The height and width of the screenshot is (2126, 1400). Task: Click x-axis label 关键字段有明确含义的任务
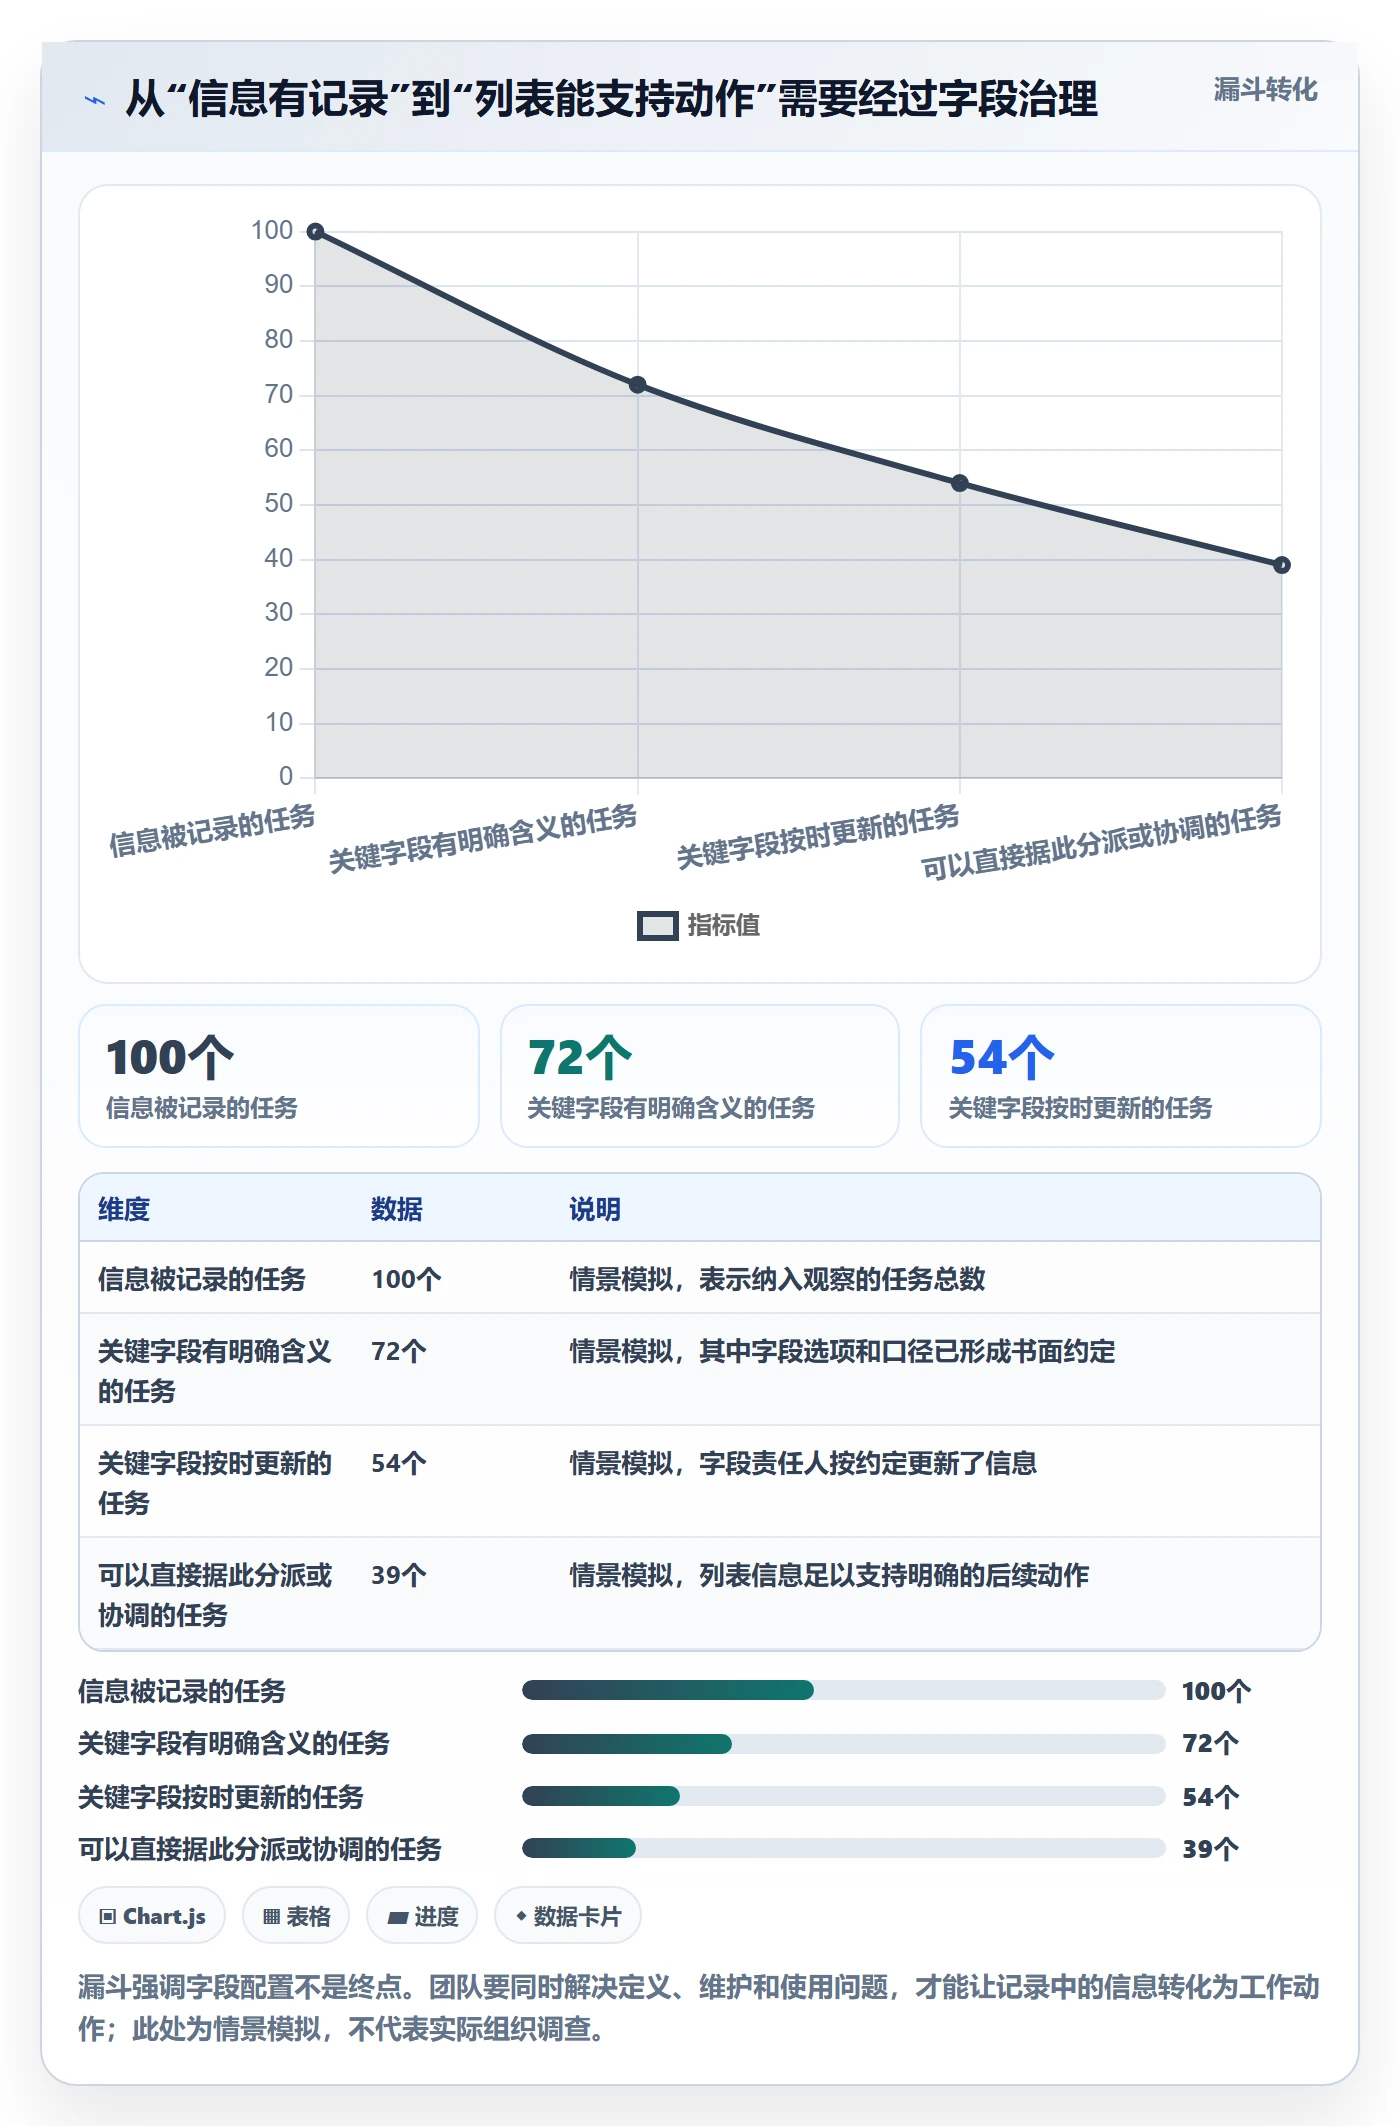(483, 839)
